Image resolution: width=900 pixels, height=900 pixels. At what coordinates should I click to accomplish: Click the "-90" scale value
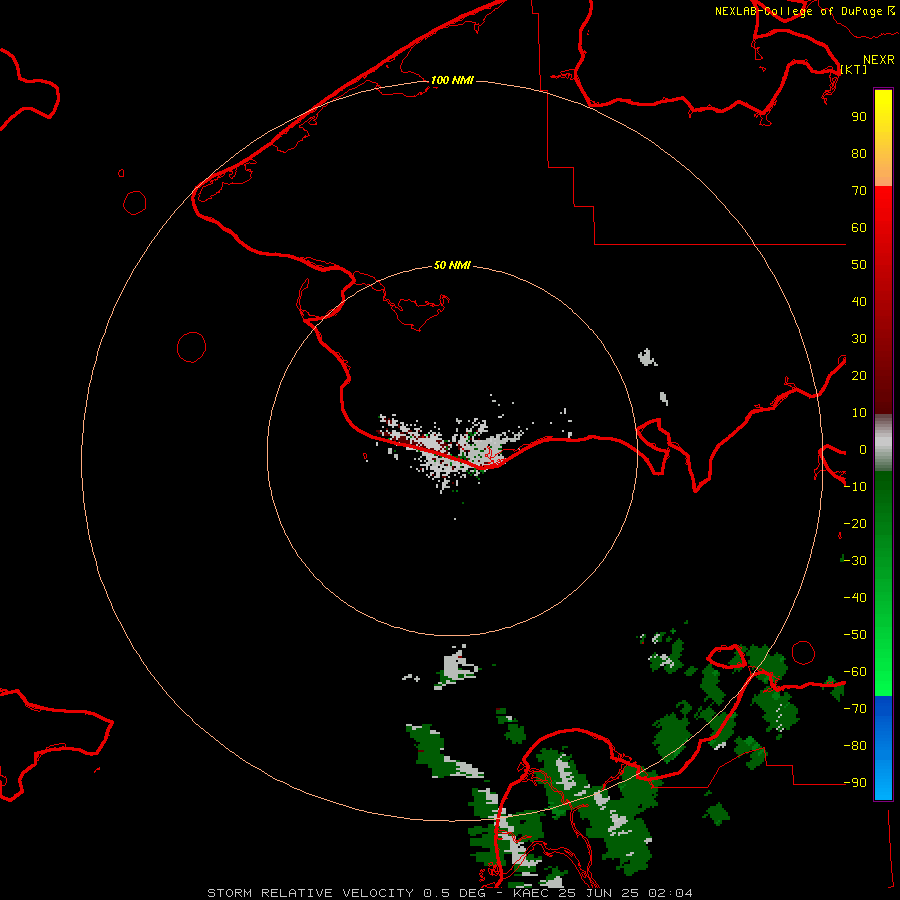(x=855, y=783)
